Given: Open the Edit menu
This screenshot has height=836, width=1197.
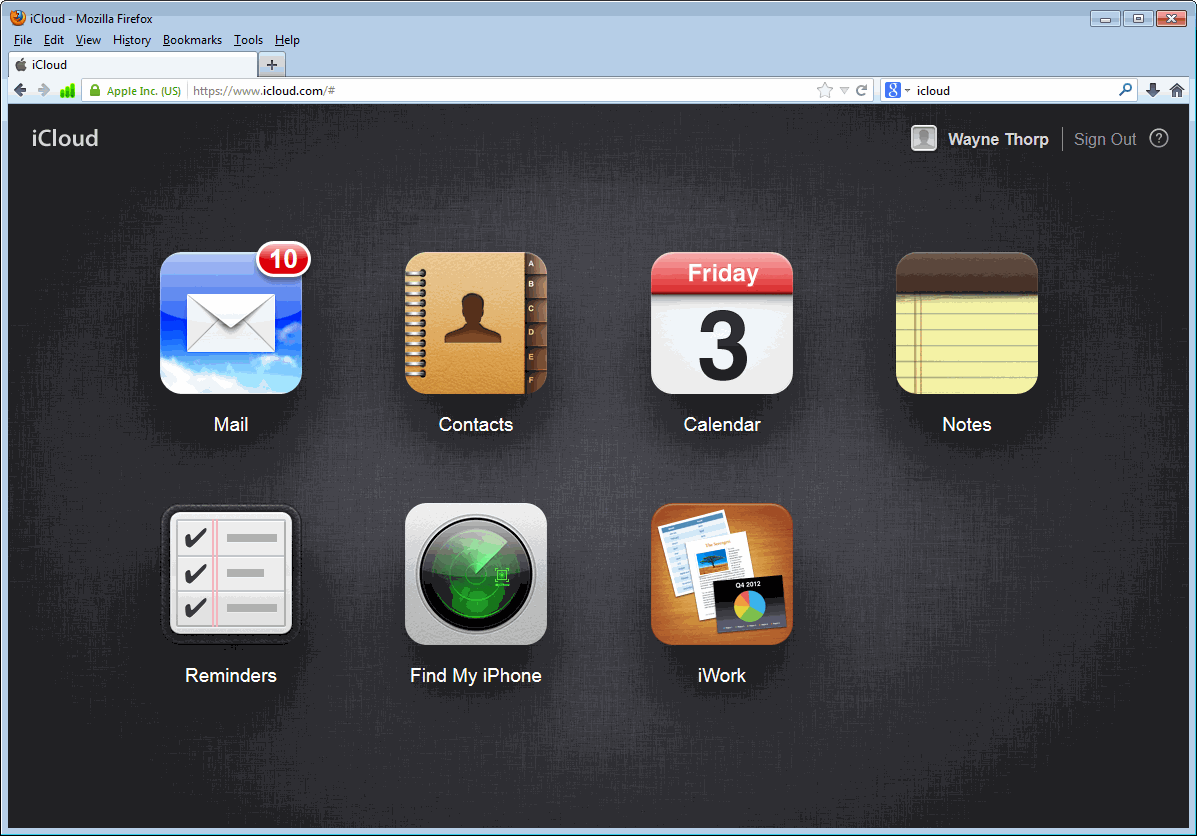Looking at the screenshot, I should (x=53, y=40).
